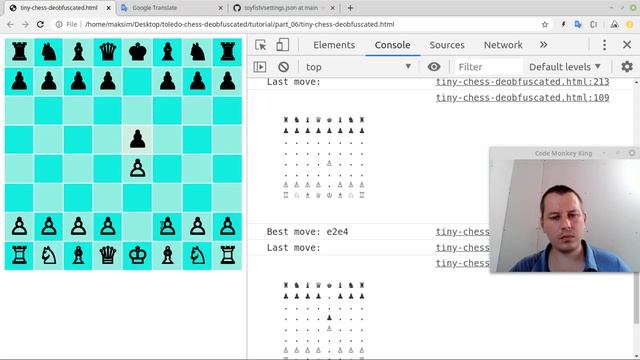Image resolution: width=640 pixels, height=360 pixels.
Task: Toggle the live expression eye icon
Action: (434, 67)
